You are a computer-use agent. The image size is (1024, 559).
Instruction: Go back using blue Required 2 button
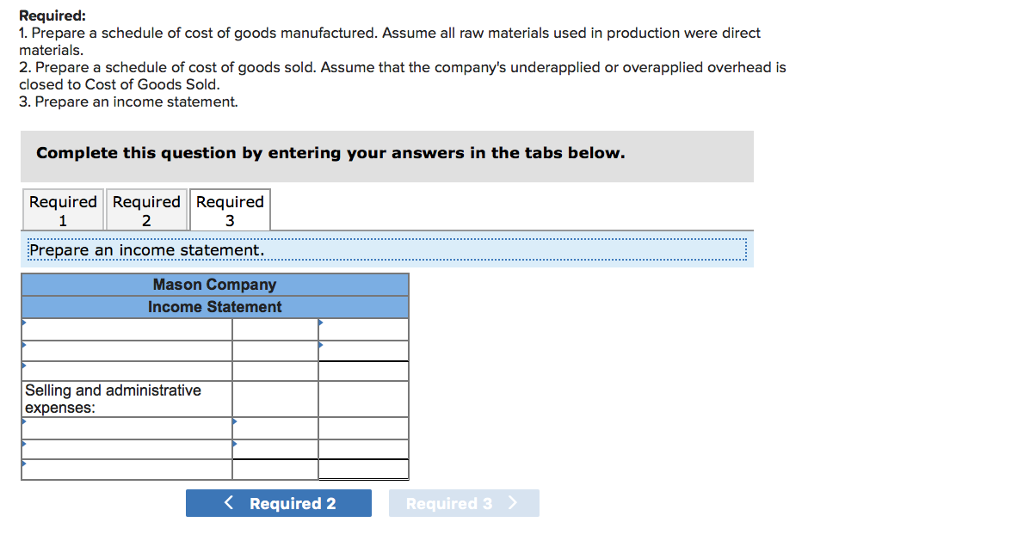pos(278,503)
